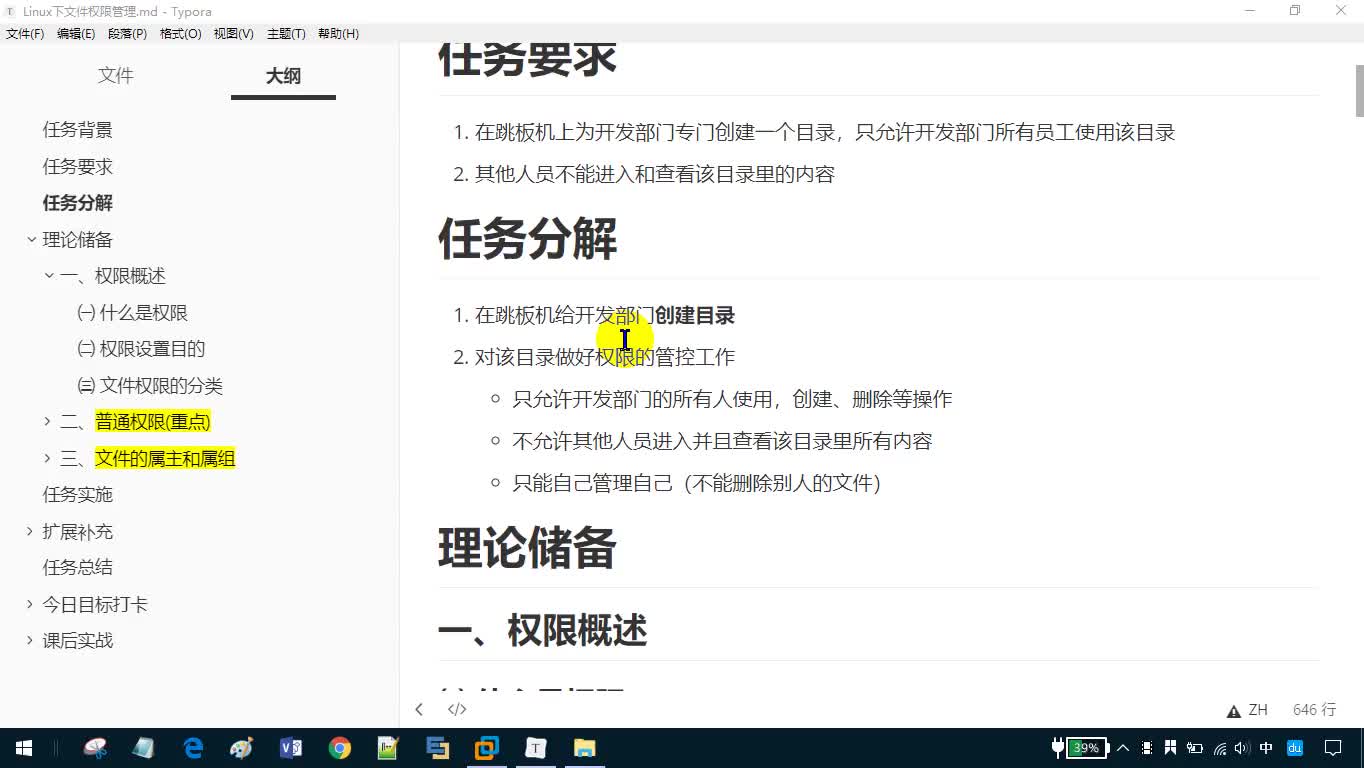
Task: Open the Wi-Fi network tray icon
Action: click(1219, 748)
